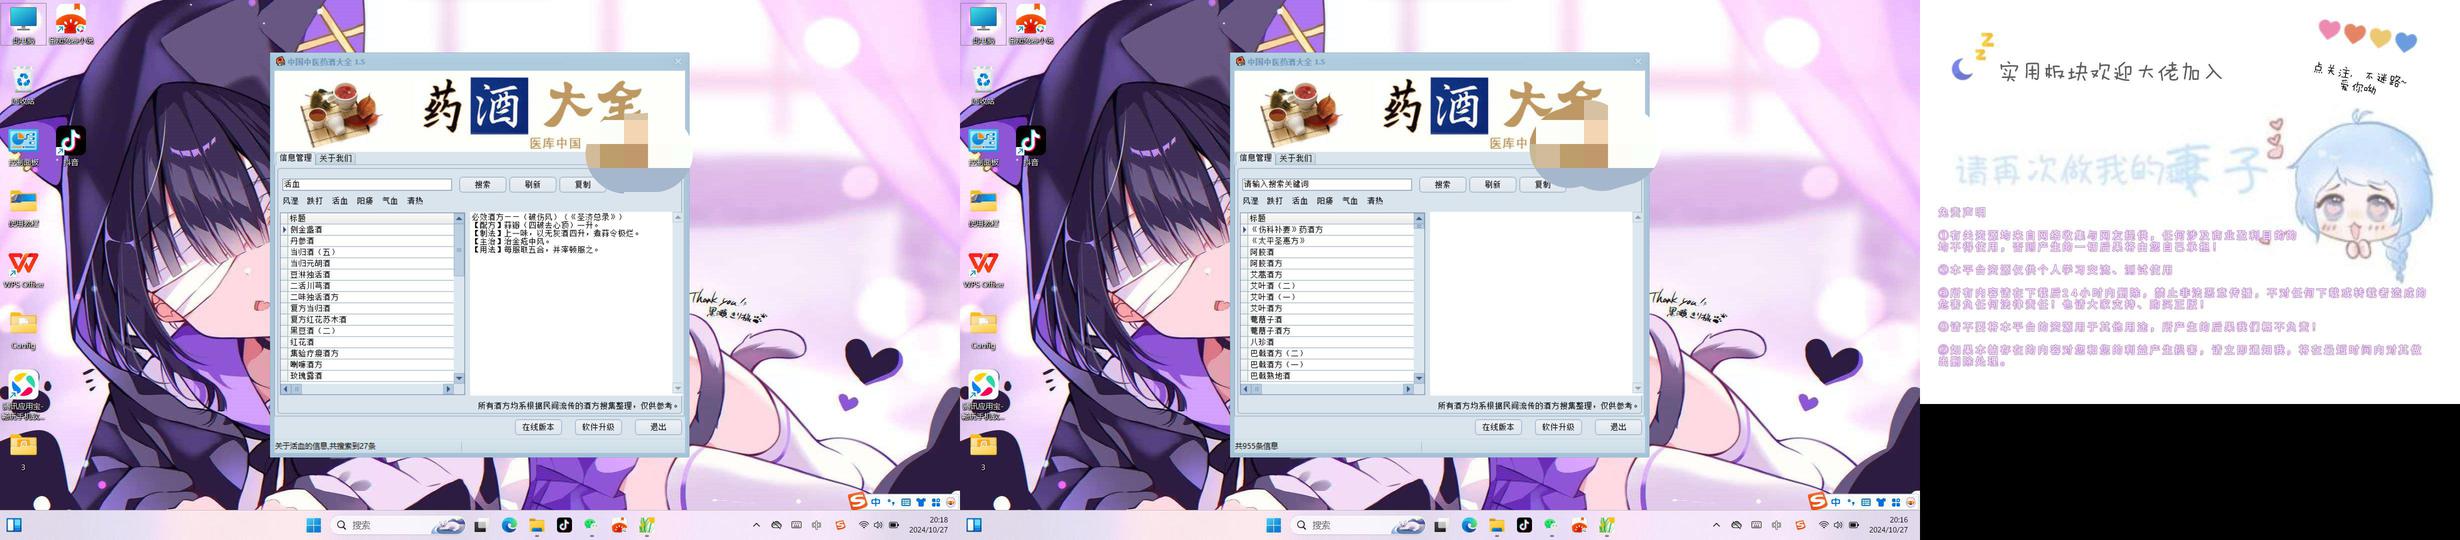Viewport: 2460px width, 540px height.
Task: Click 清热 category link in 955-entry window
Action: click(1375, 201)
